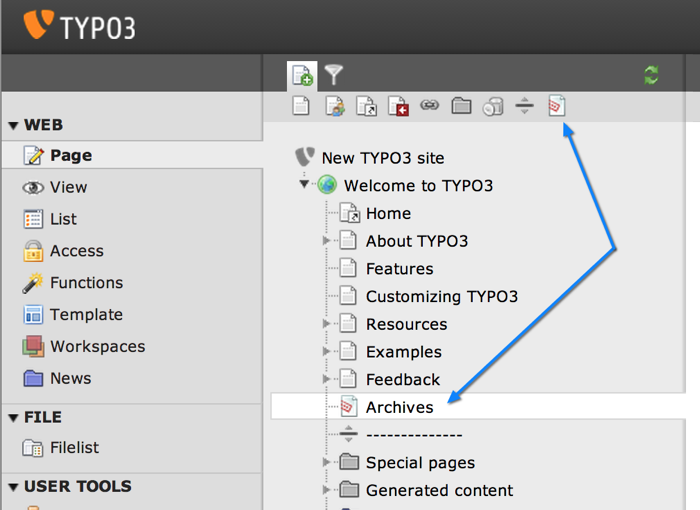Viewport: 700px width, 510px height.
Task: Click the Functions magic wand icon
Action: (33, 283)
